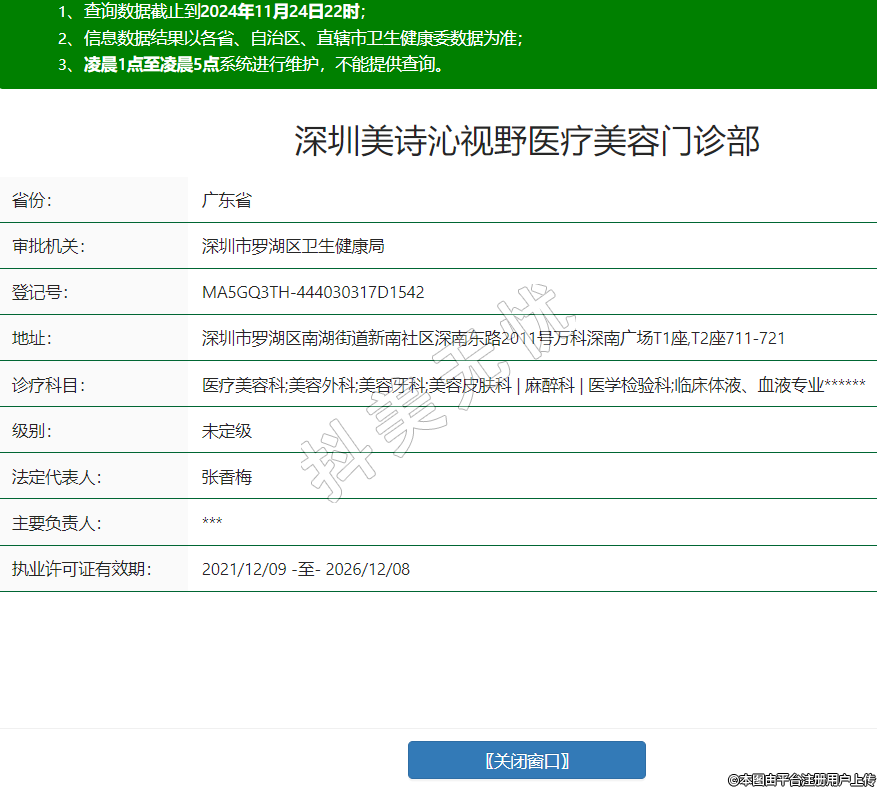Screen dimensions: 877x787
Task: Select the 审批机关 row label
Action: [x=48, y=246]
